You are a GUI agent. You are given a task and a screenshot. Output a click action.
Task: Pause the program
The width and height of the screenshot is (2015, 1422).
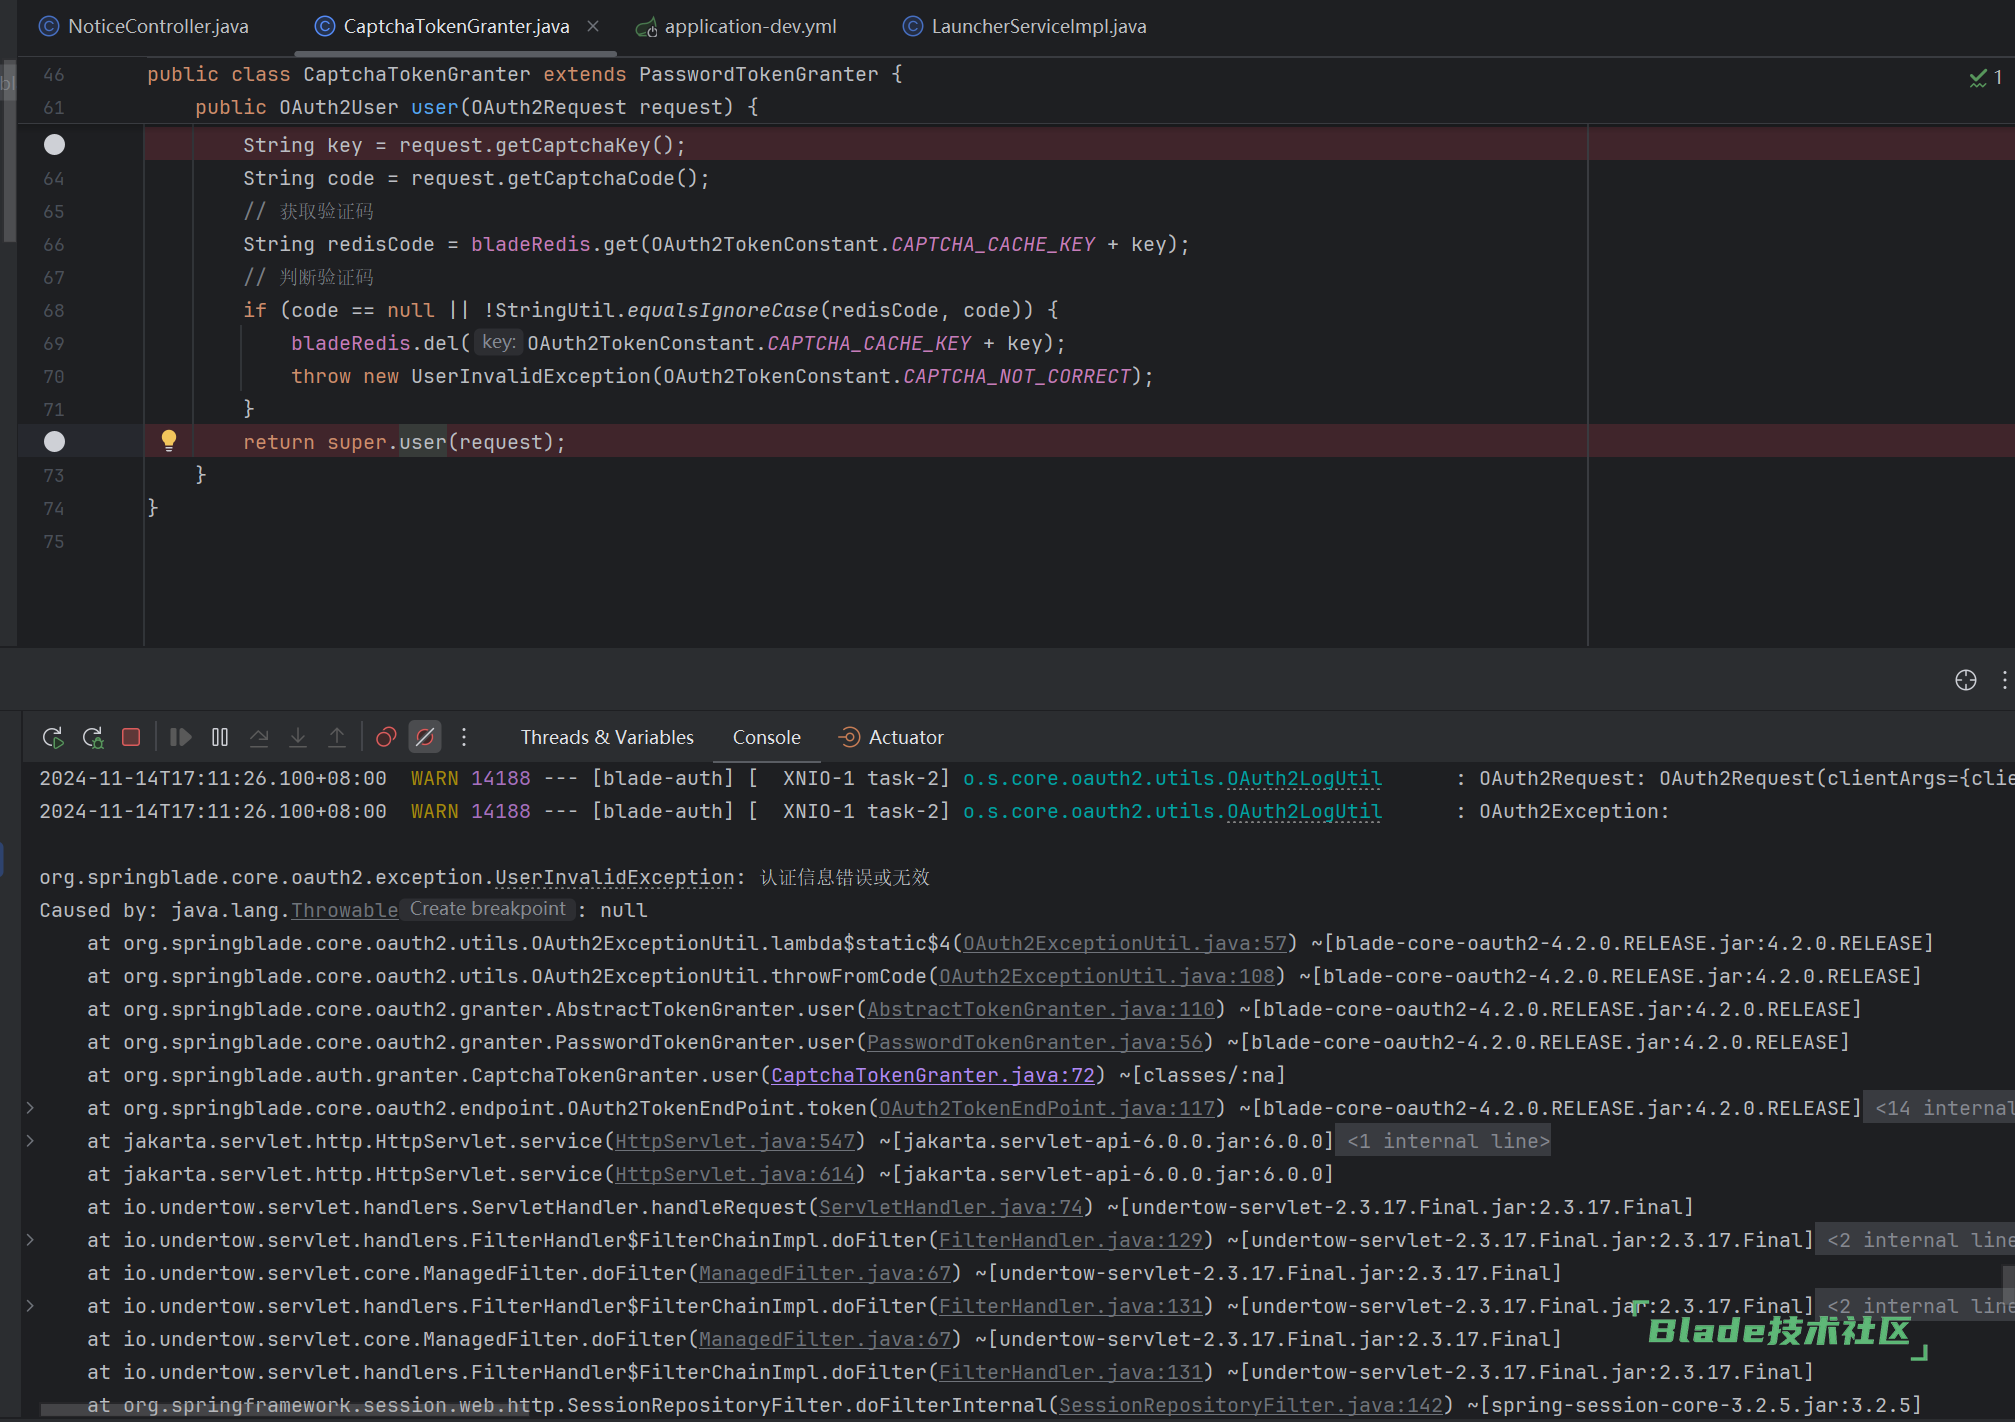coord(220,737)
